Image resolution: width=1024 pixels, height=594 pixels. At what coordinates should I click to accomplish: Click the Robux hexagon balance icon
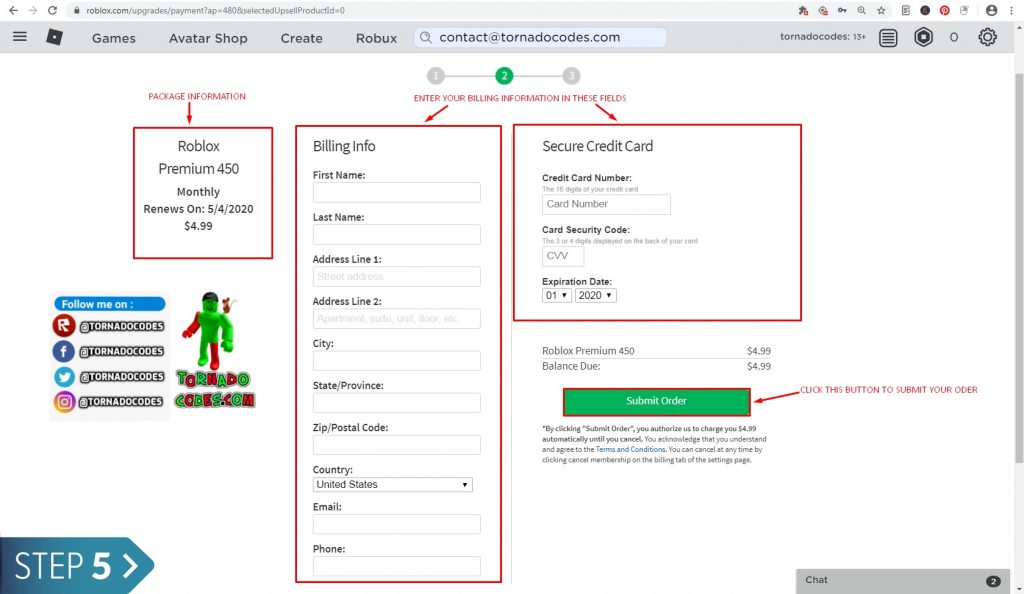click(924, 38)
